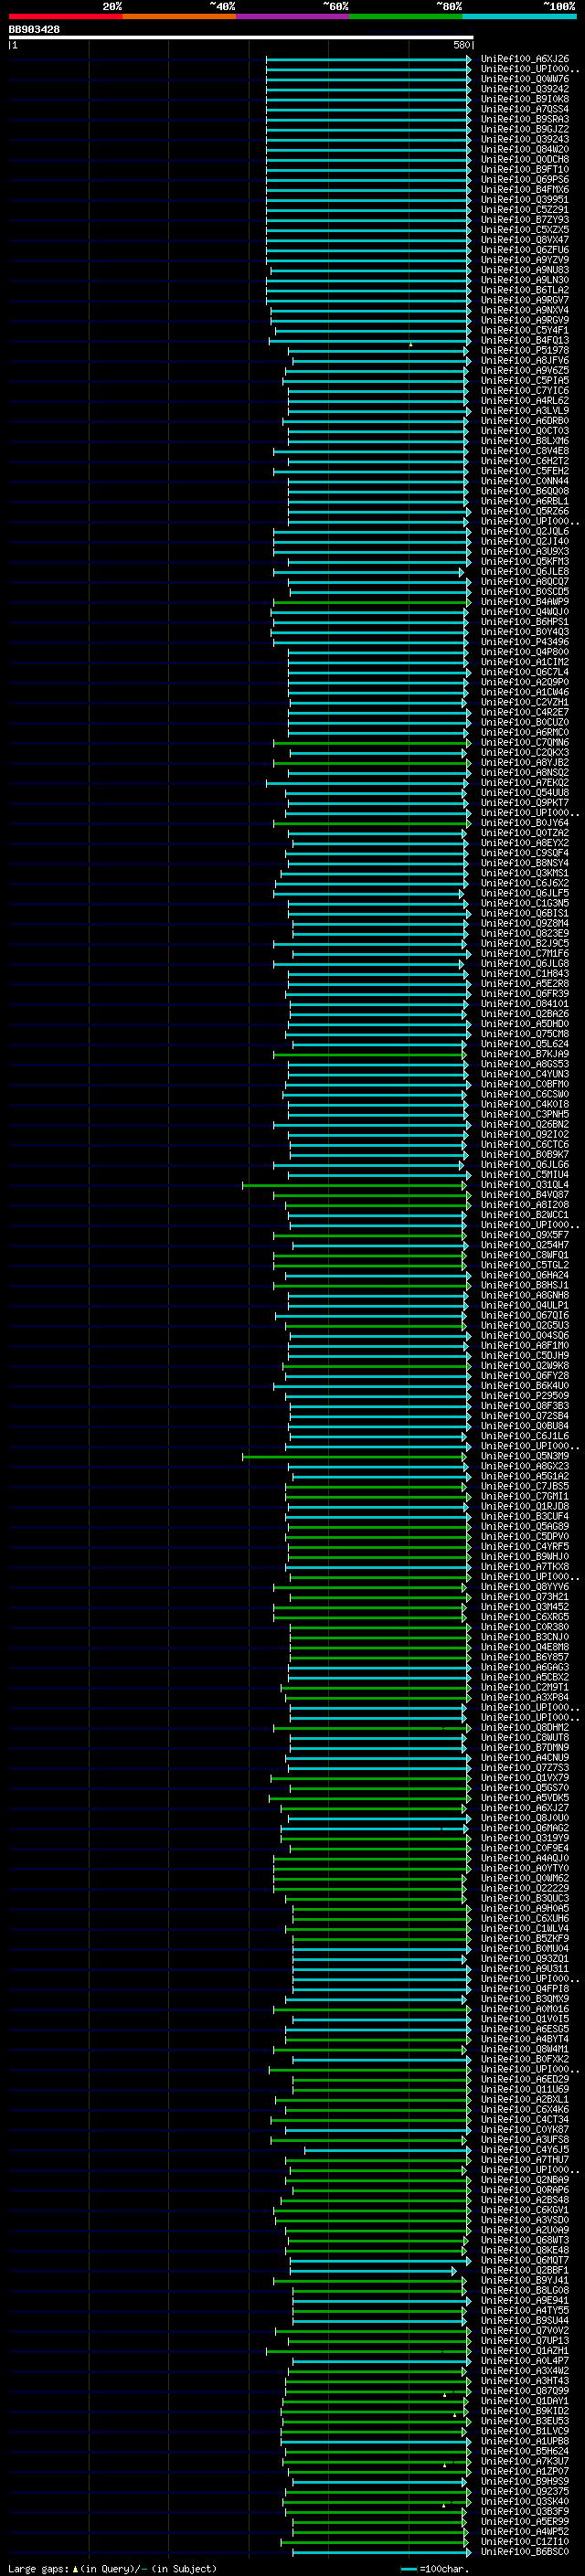Select the label UniRef100_Q5RZ66

pos(525,511)
